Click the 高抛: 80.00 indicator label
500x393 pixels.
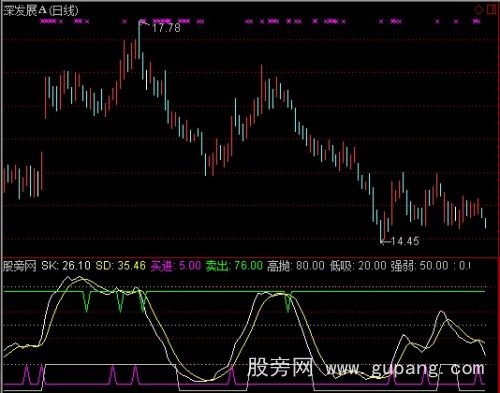[x=296, y=266]
